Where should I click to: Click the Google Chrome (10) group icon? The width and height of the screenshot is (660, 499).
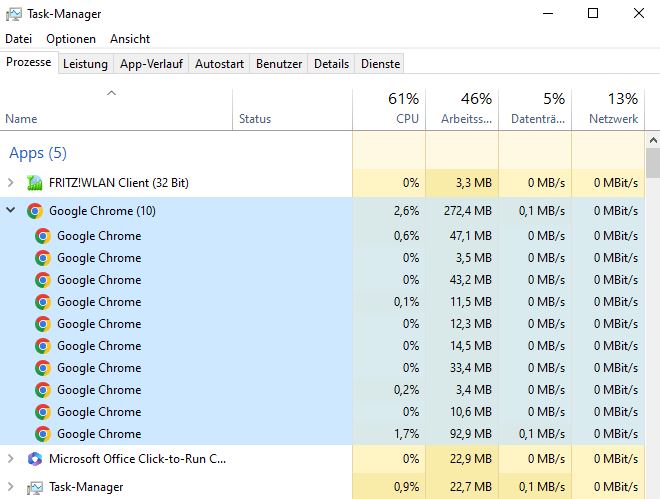[35, 211]
